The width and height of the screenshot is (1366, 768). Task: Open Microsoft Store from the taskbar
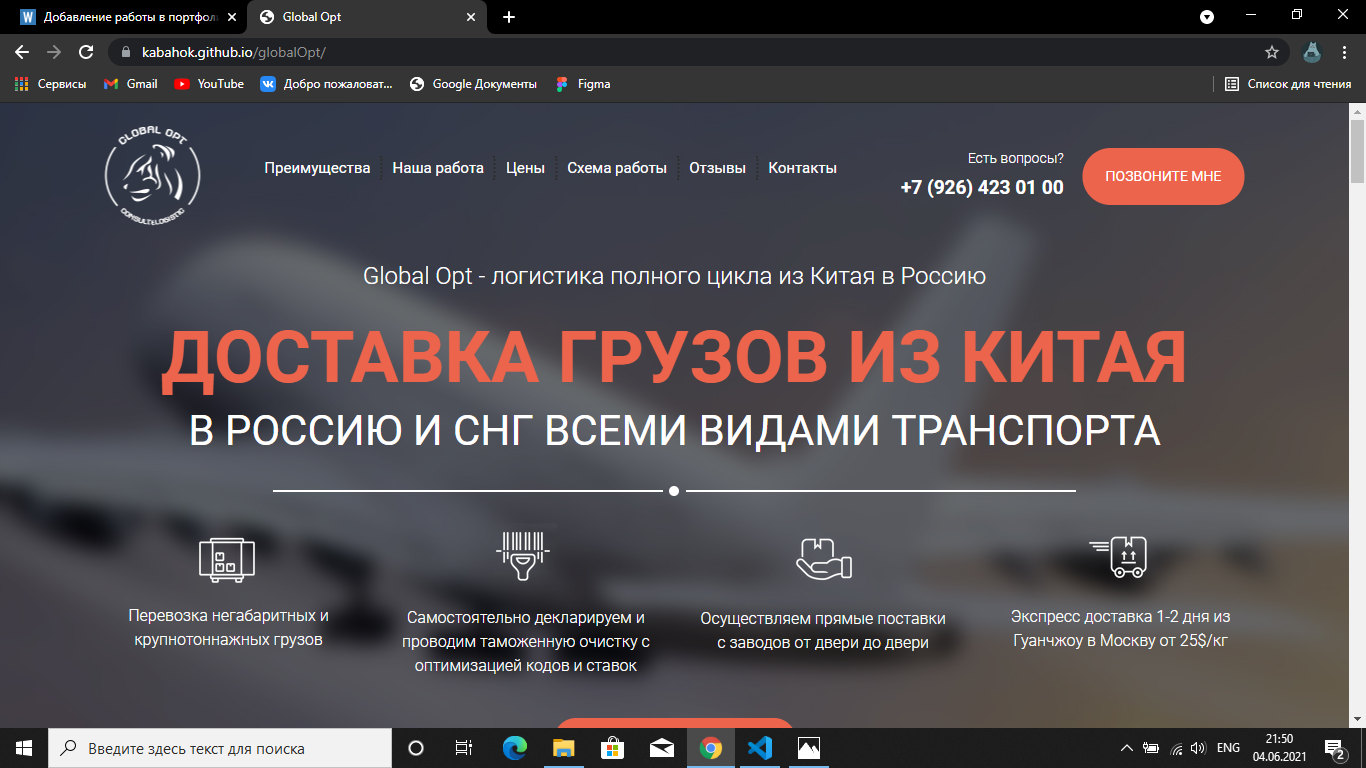coord(612,748)
